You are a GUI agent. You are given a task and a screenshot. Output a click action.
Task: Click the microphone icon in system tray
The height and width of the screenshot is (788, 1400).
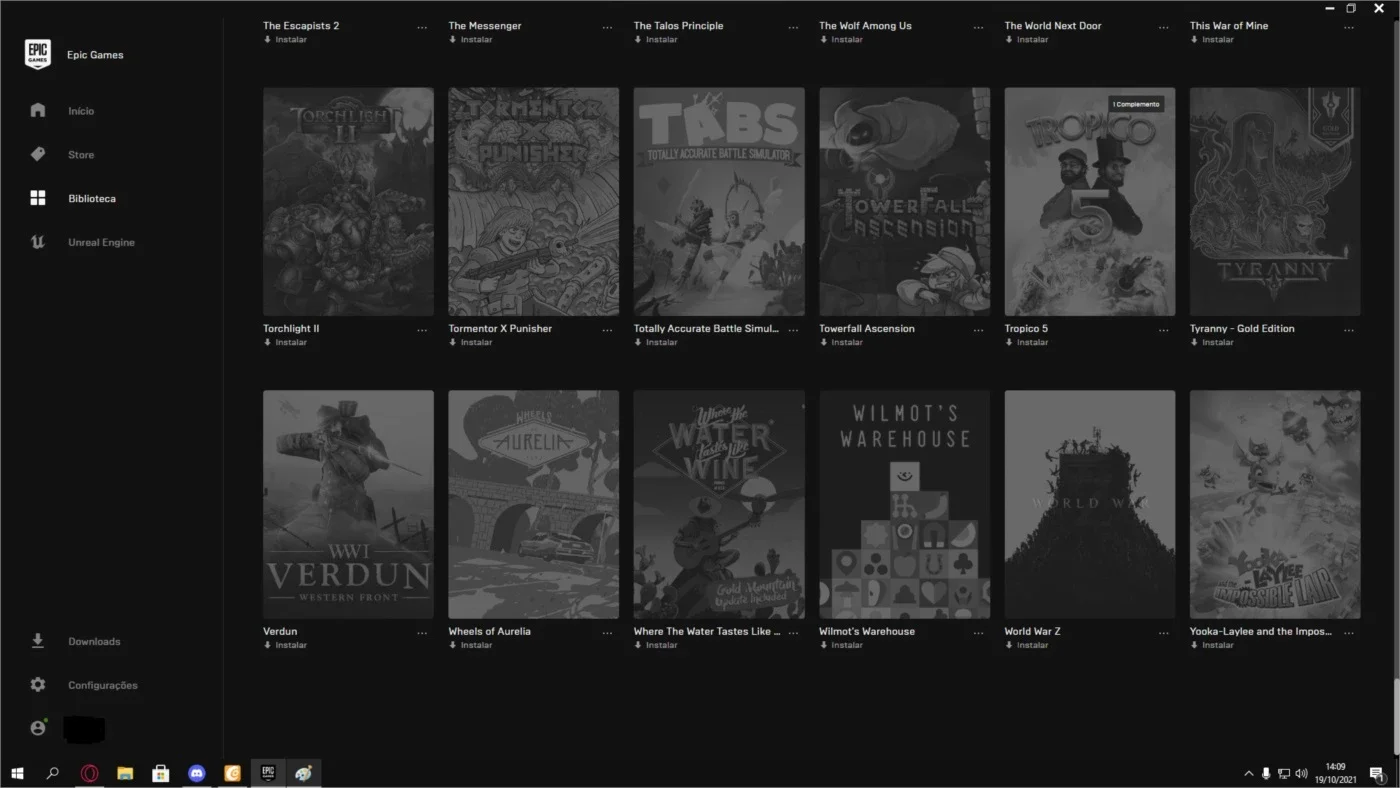(1266, 773)
